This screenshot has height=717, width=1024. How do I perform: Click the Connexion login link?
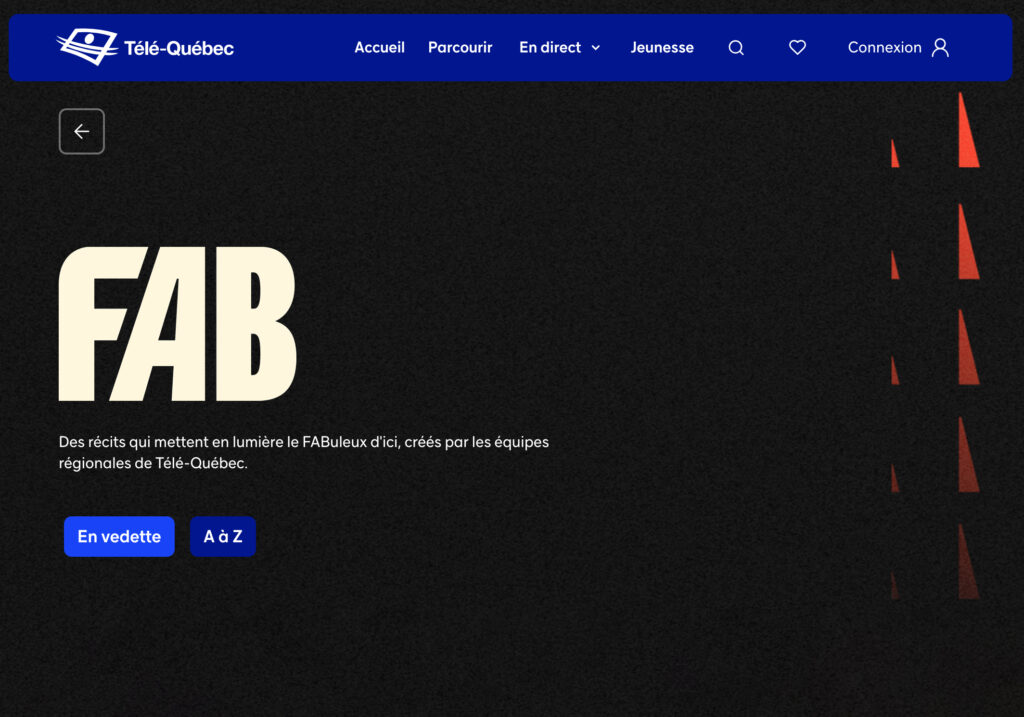[x=884, y=48]
